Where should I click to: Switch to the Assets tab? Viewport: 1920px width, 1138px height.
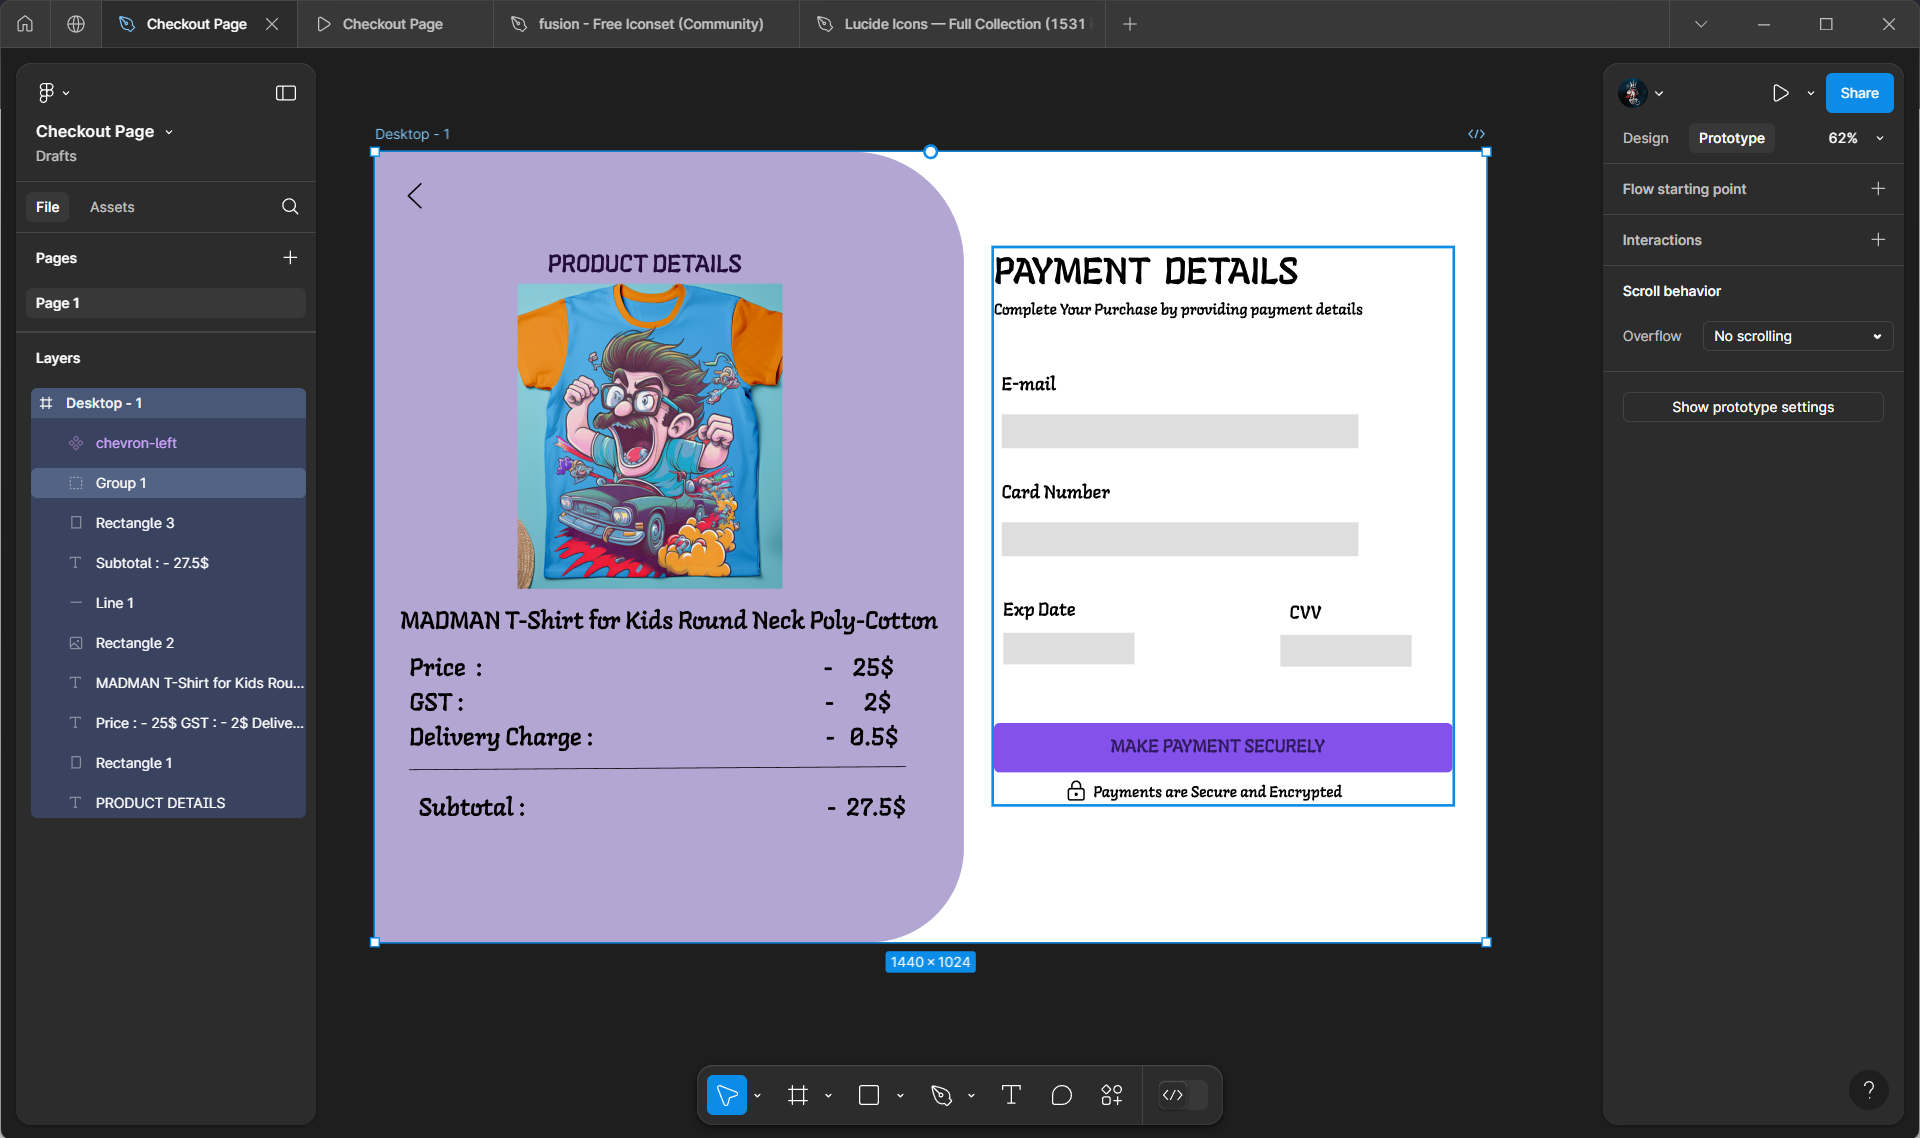[x=111, y=207]
